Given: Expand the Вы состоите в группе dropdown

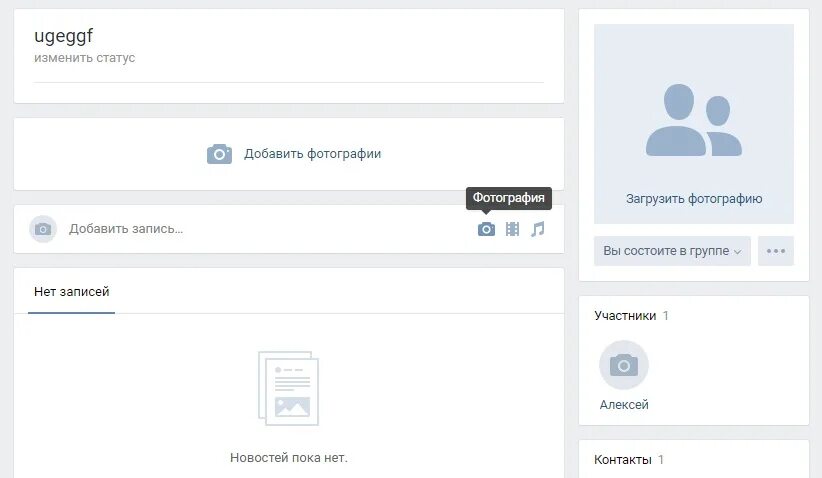Looking at the screenshot, I should tap(672, 251).
